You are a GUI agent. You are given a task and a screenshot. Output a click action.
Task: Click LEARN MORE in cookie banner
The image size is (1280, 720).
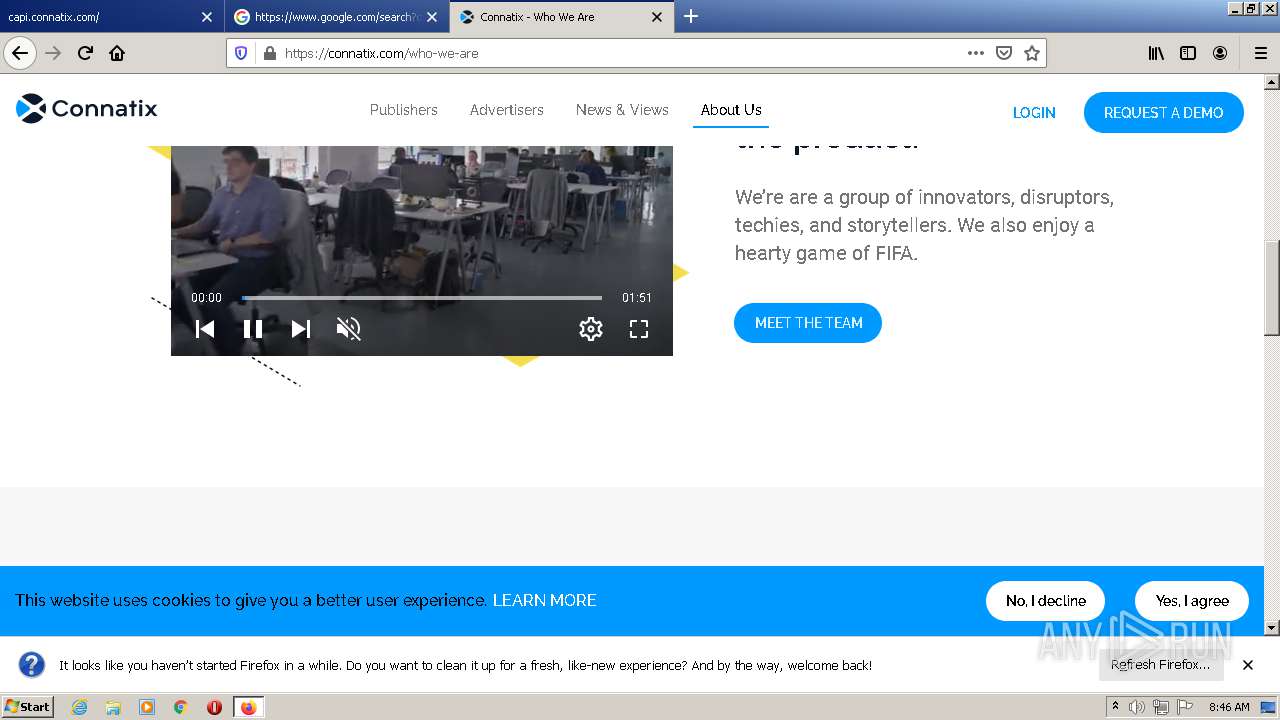(x=544, y=600)
